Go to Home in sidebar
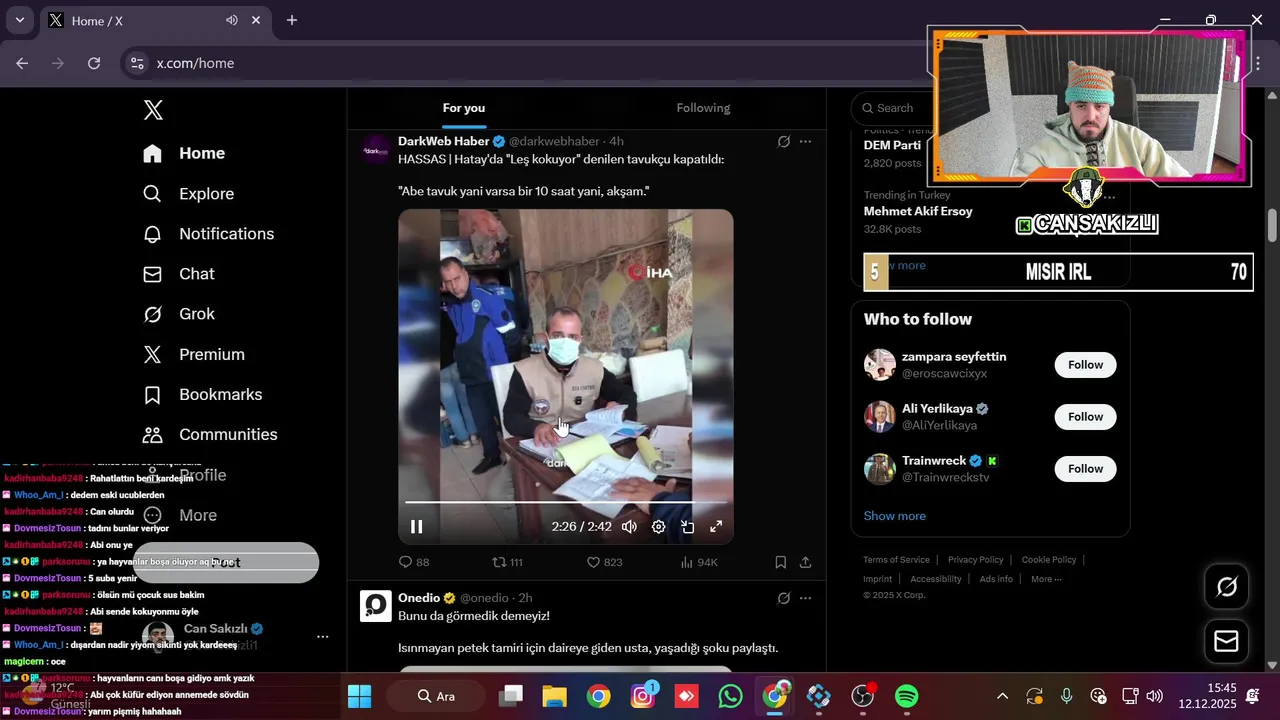This screenshot has height=720, width=1280. (x=184, y=153)
